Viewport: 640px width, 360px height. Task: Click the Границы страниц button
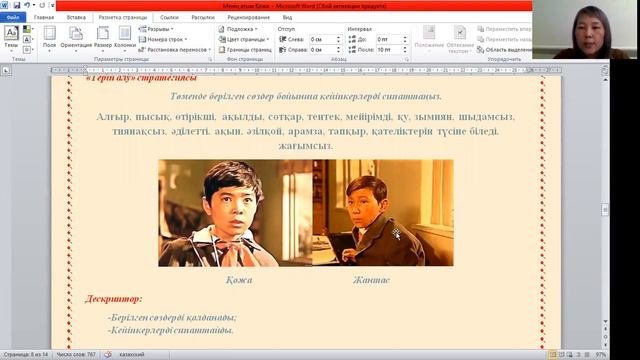point(245,50)
